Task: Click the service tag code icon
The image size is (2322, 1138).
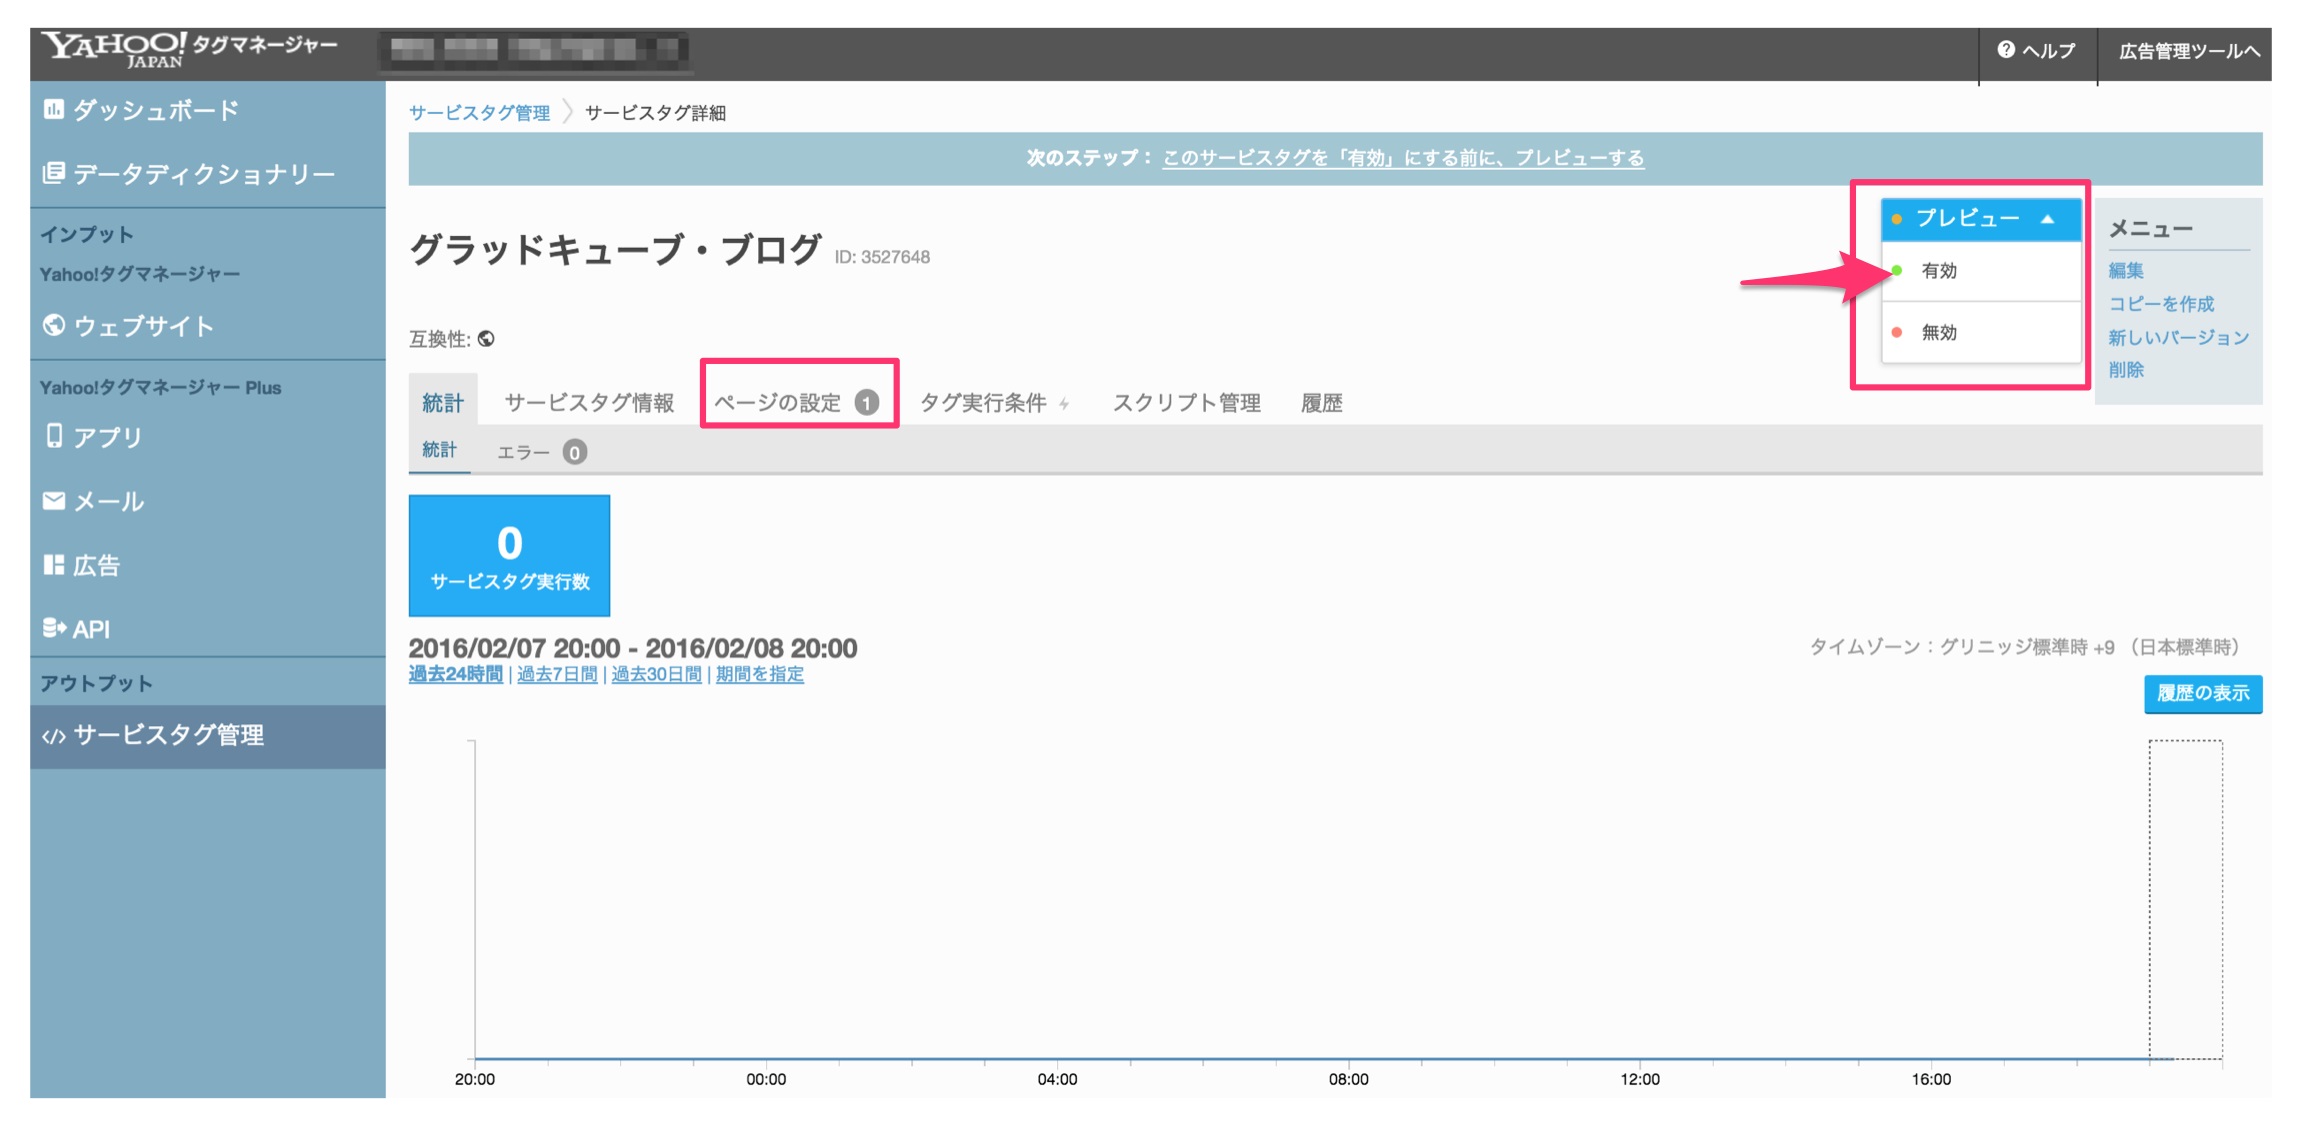Action: pos(54,736)
